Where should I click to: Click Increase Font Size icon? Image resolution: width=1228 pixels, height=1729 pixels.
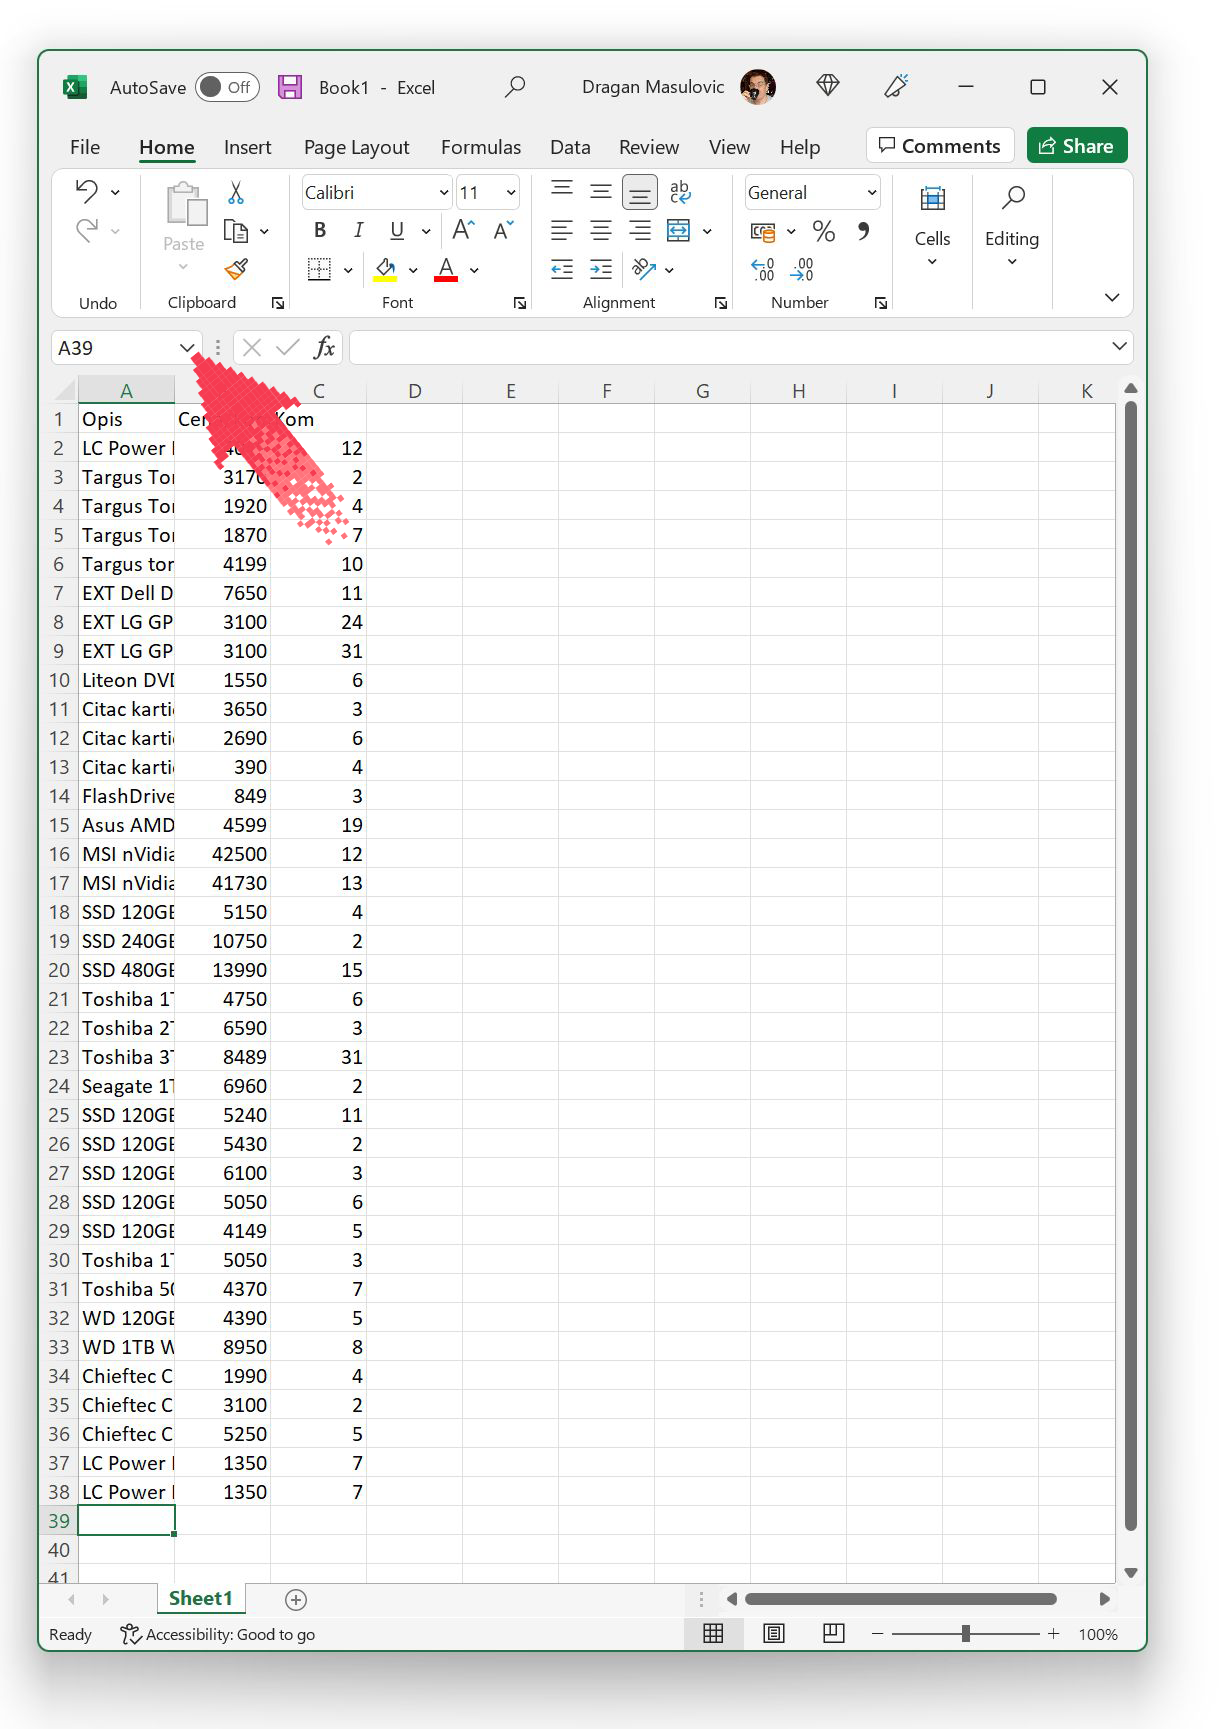point(463,231)
